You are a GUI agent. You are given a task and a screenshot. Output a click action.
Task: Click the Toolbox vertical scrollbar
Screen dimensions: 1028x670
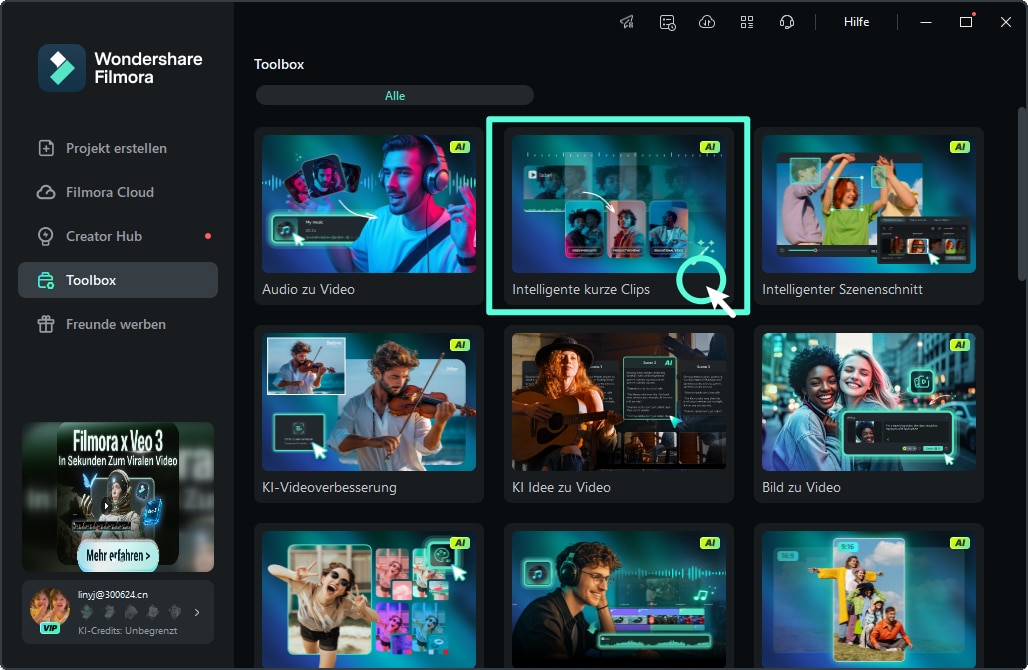(x=1021, y=194)
